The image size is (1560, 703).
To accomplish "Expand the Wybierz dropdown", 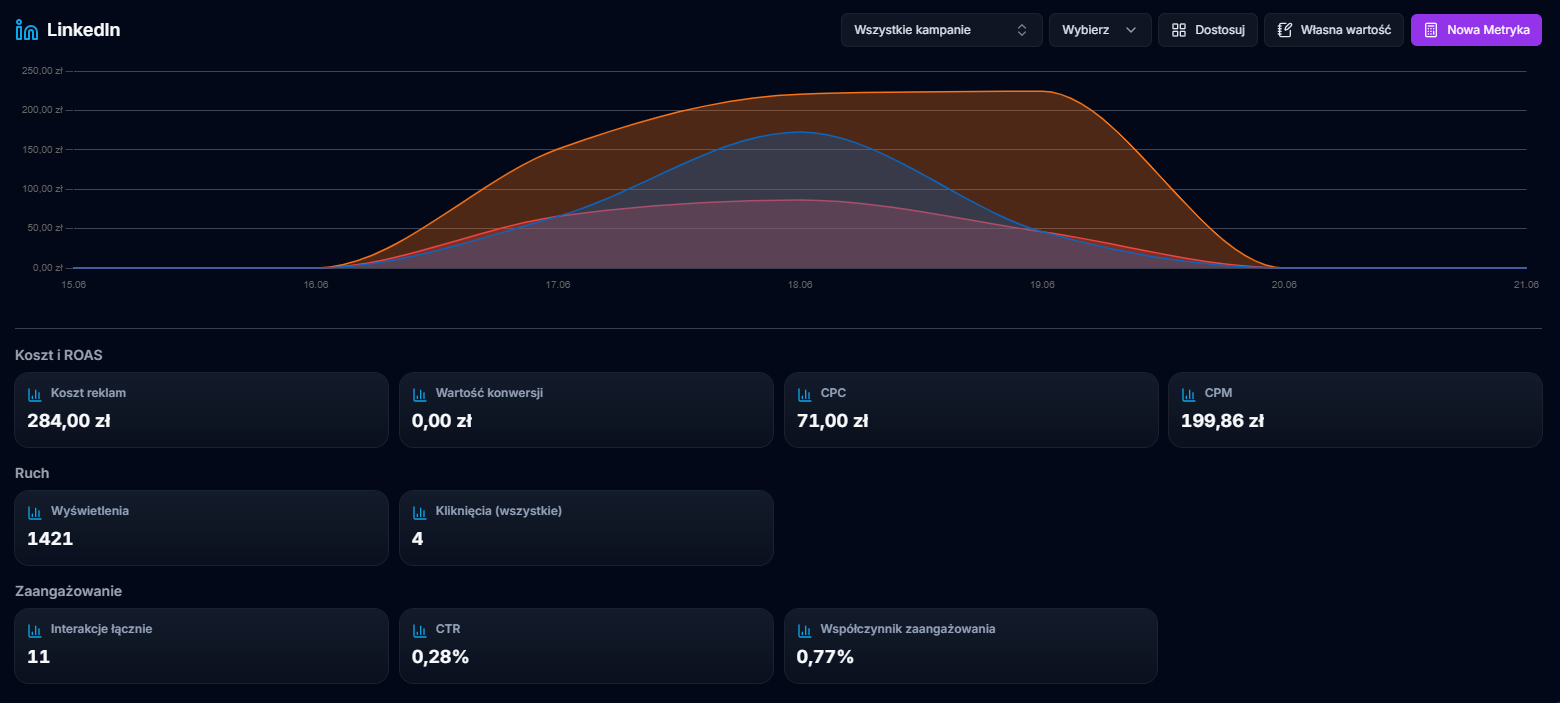I will click(x=1099, y=30).
